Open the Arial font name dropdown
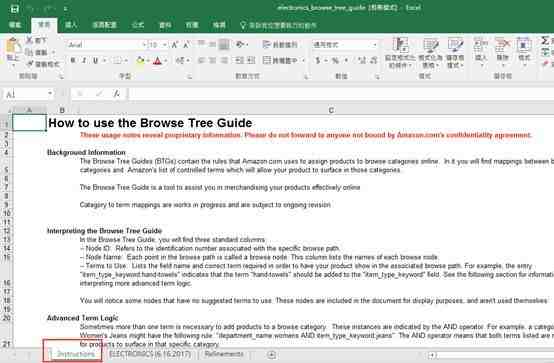The image size is (554, 363). [144, 45]
